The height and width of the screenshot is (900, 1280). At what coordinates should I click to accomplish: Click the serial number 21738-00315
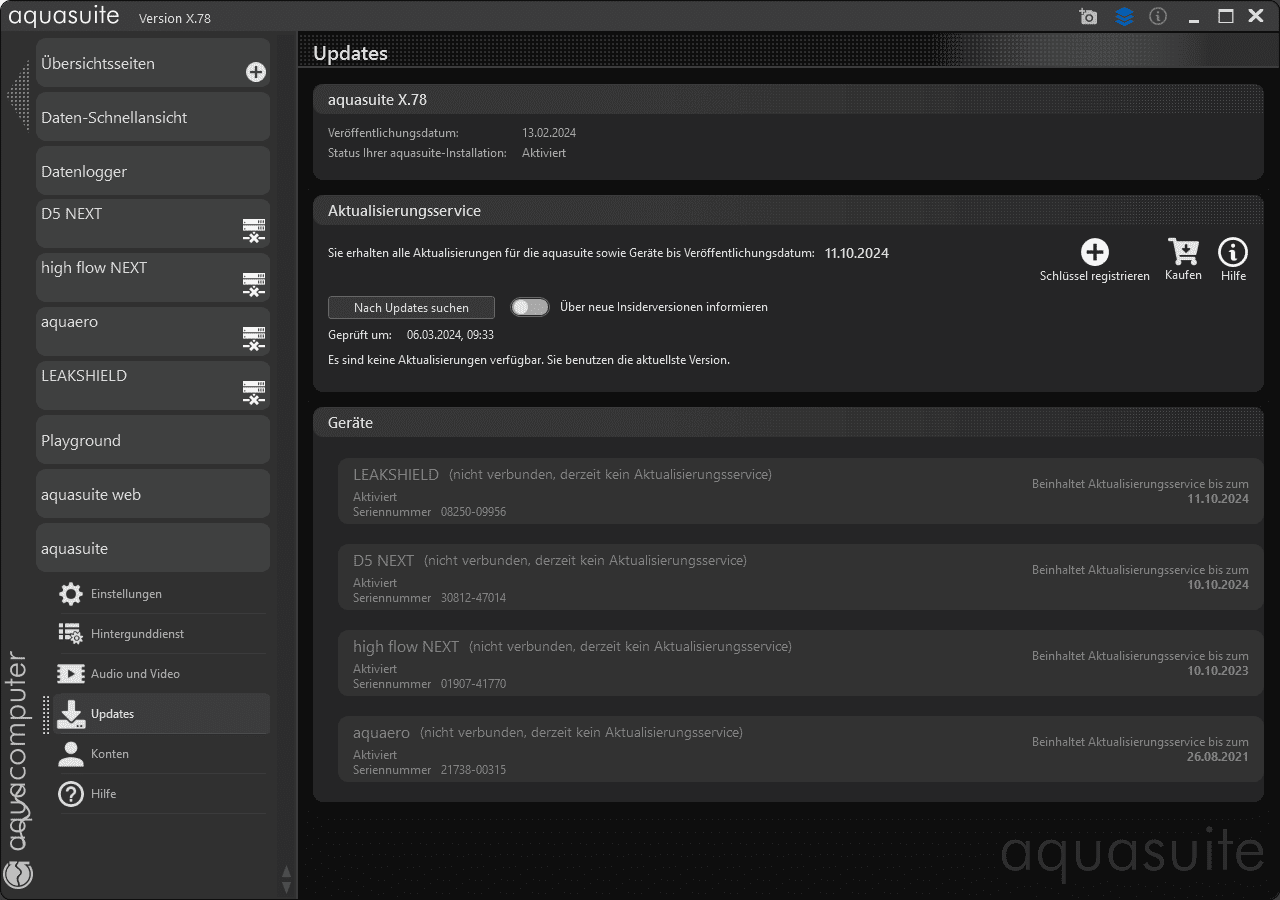tap(473, 770)
